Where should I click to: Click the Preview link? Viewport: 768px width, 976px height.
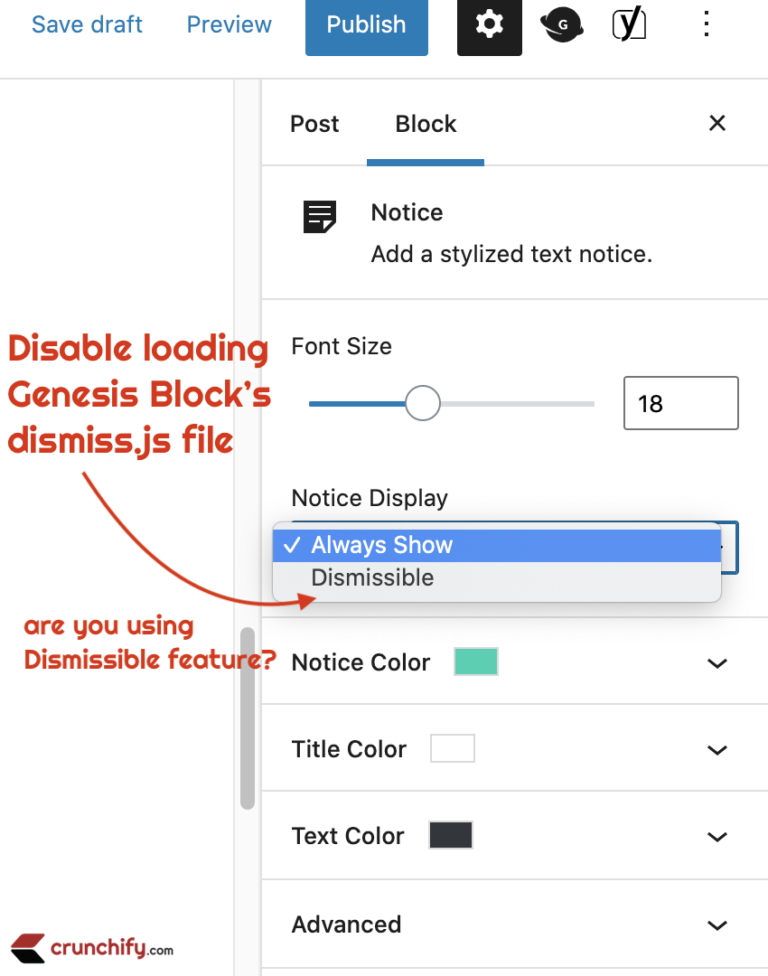[229, 25]
